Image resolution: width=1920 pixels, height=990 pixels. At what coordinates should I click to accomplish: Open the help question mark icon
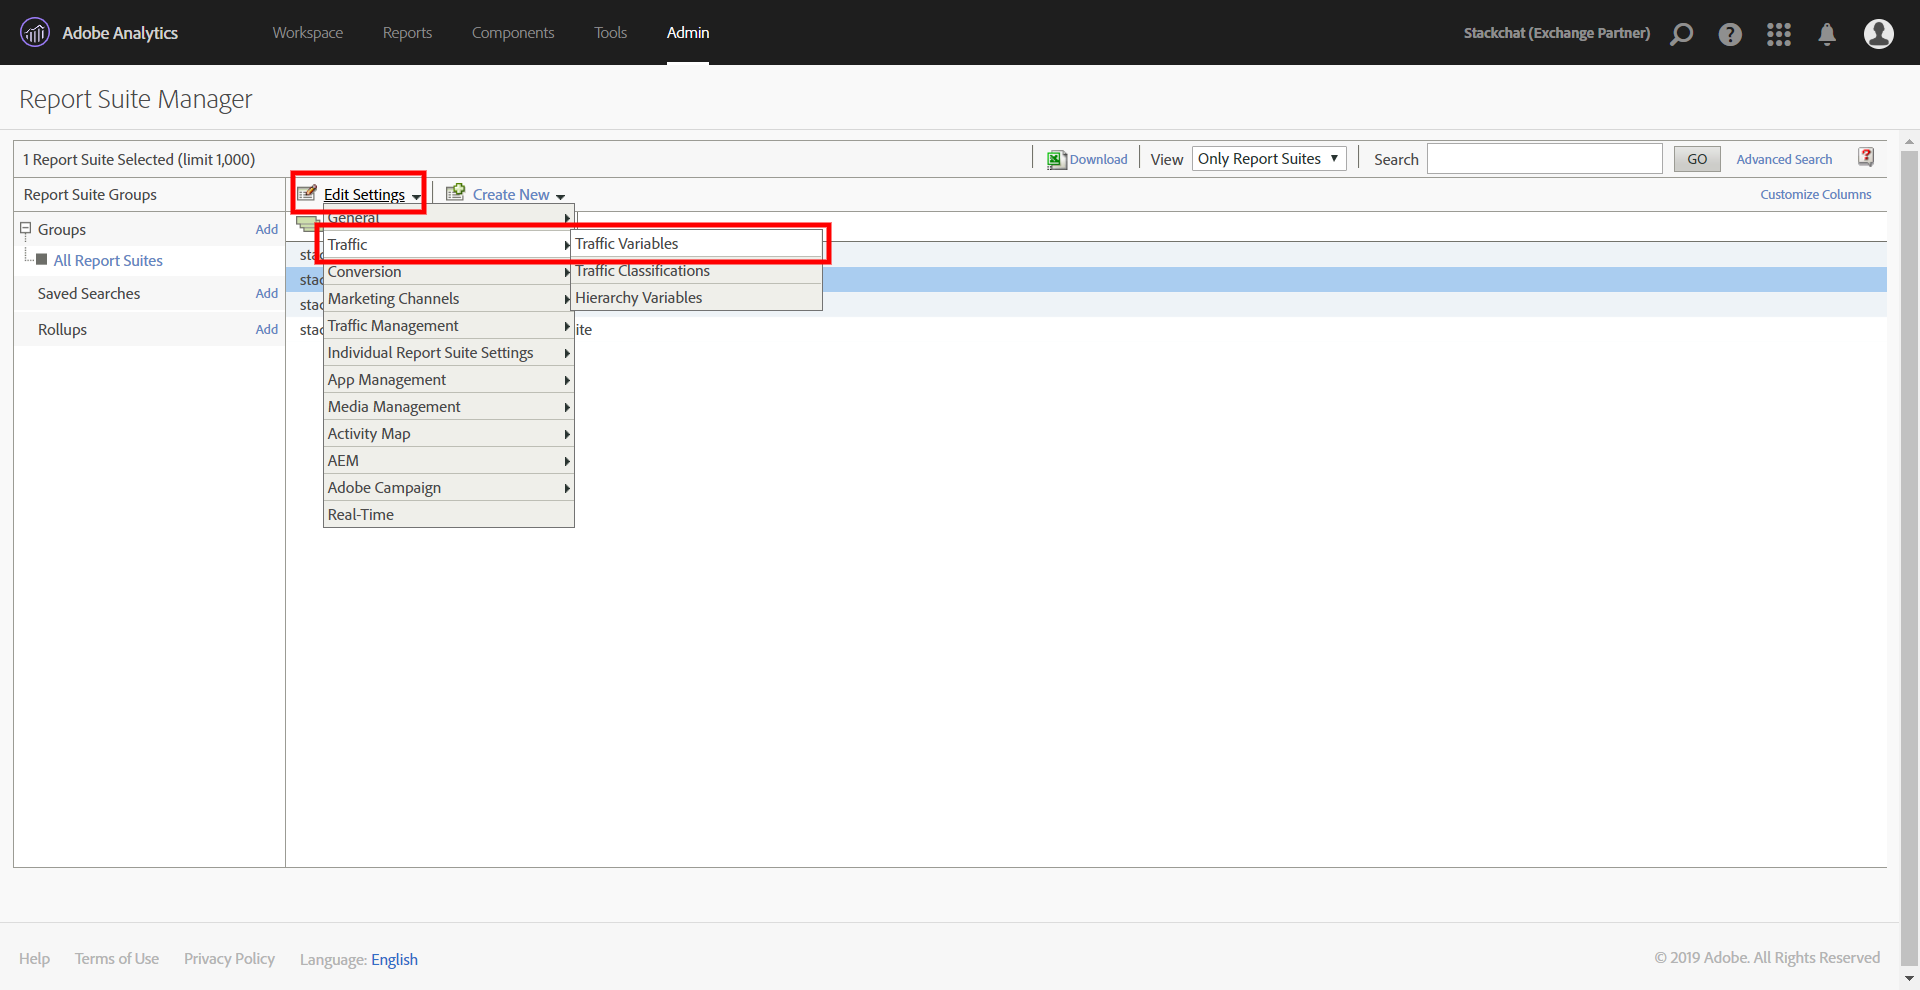pyautogui.click(x=1730, y=34)
